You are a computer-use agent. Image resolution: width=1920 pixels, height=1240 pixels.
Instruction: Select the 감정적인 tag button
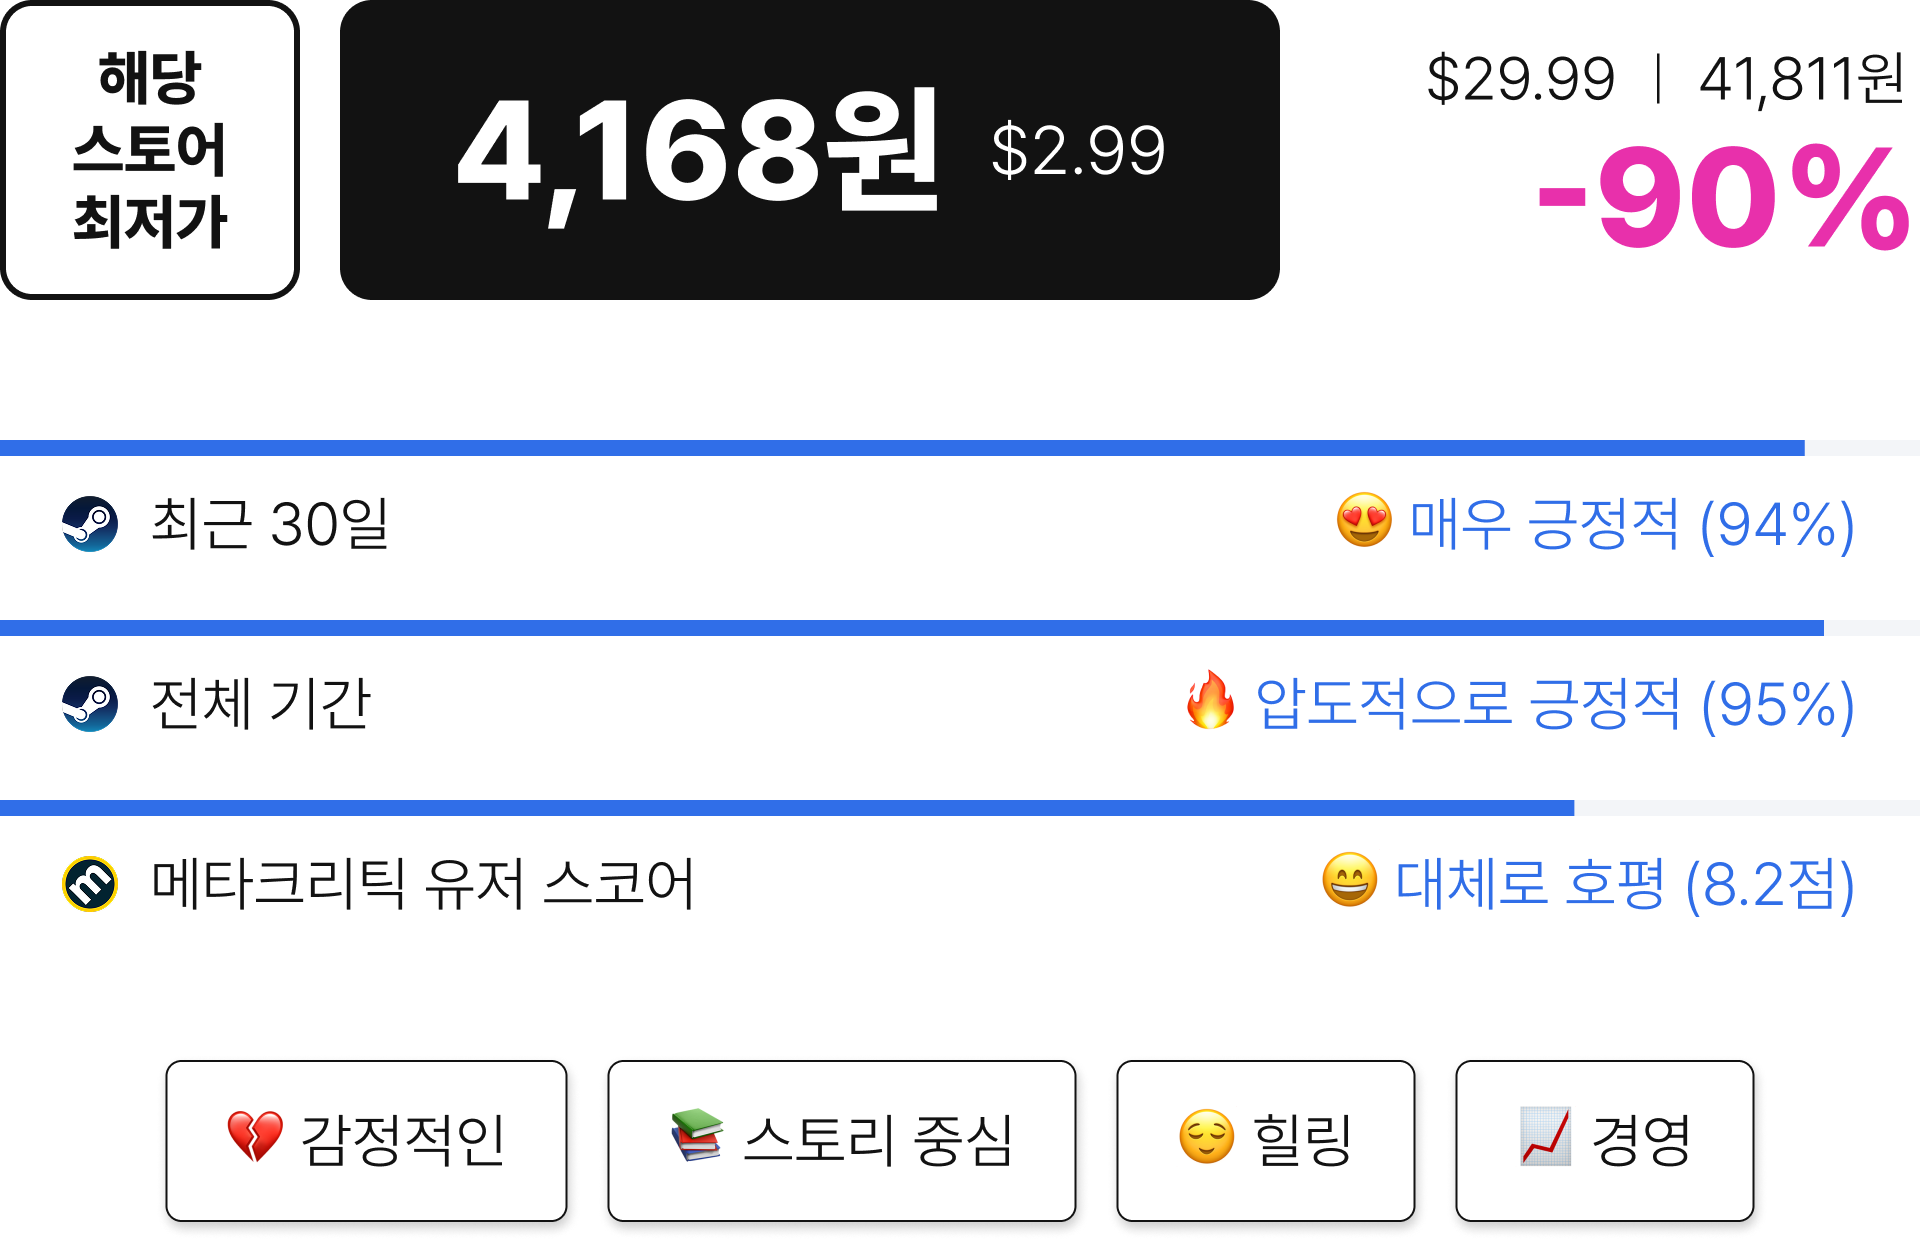click(366, 1141)
